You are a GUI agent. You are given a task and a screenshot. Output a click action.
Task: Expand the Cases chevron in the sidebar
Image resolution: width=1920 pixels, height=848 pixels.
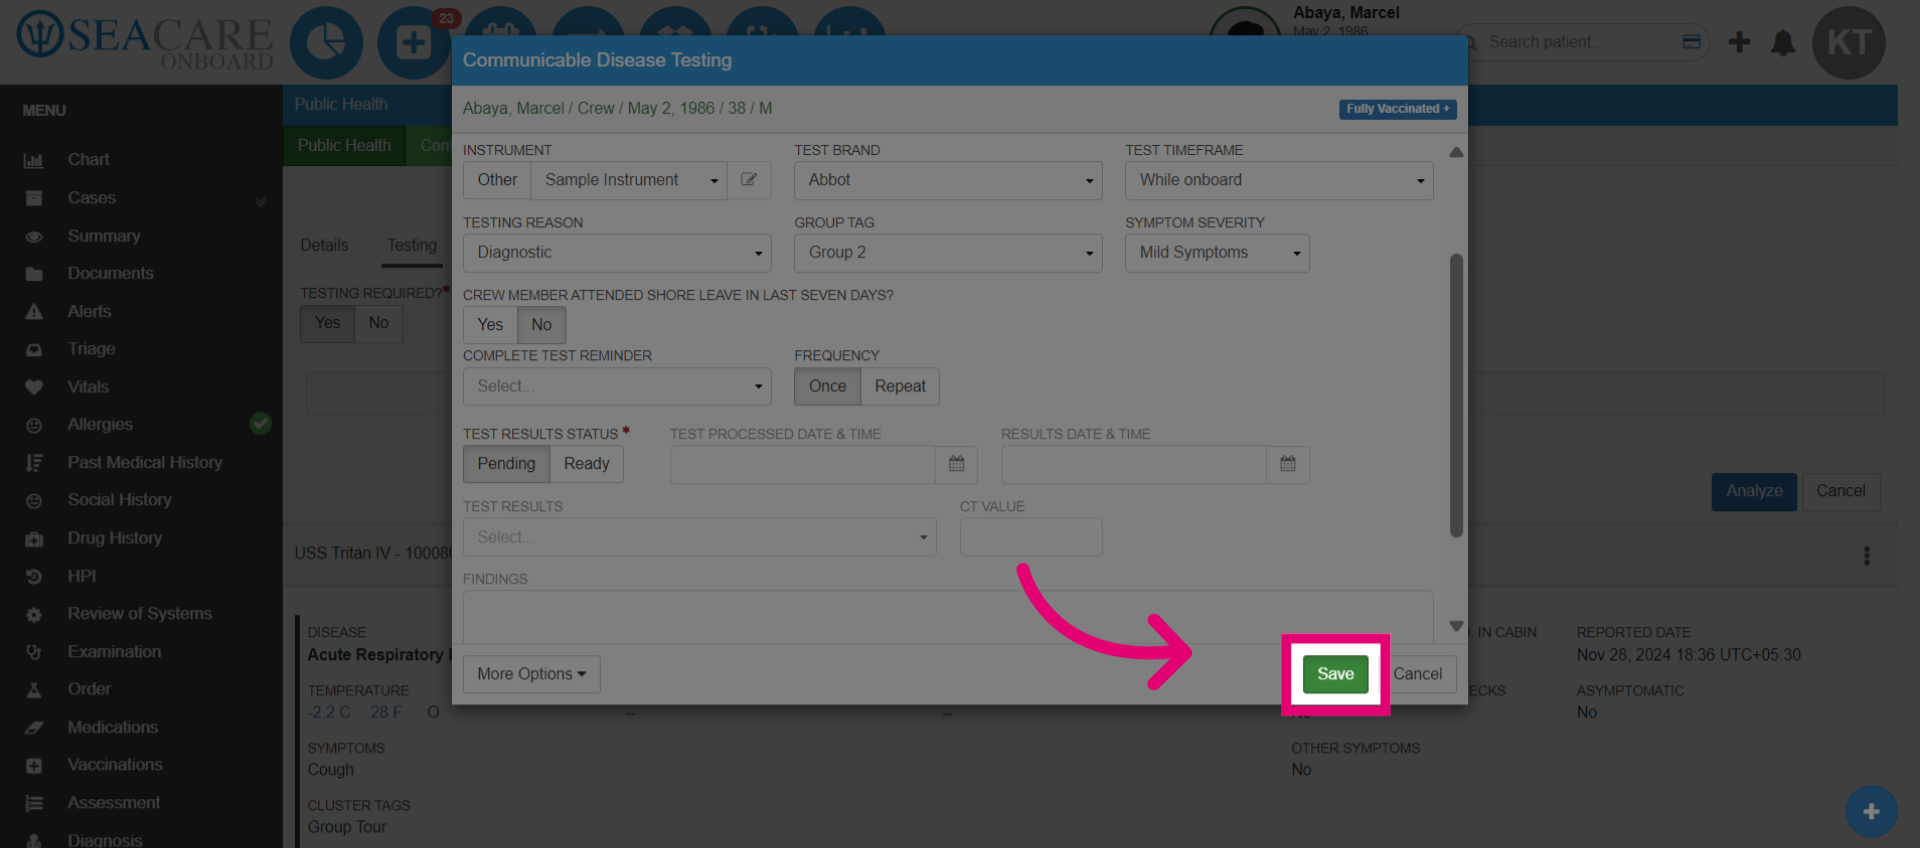pyautogui.click(x=260, y=200)
